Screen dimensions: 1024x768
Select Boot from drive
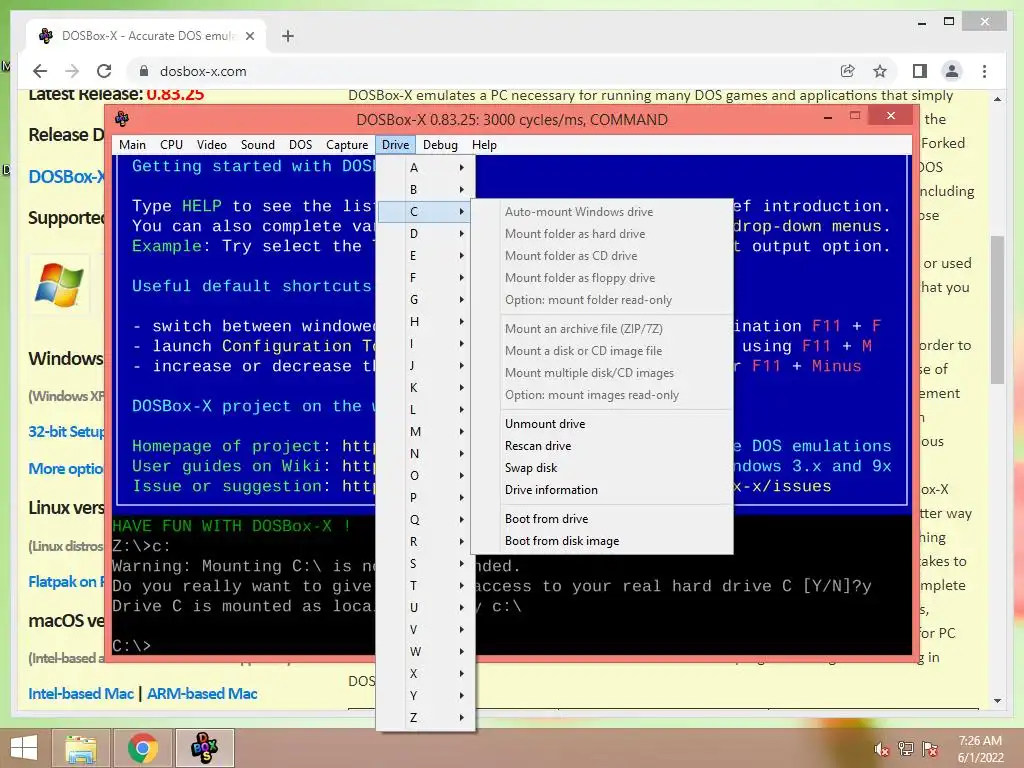(x=601, y=519)
